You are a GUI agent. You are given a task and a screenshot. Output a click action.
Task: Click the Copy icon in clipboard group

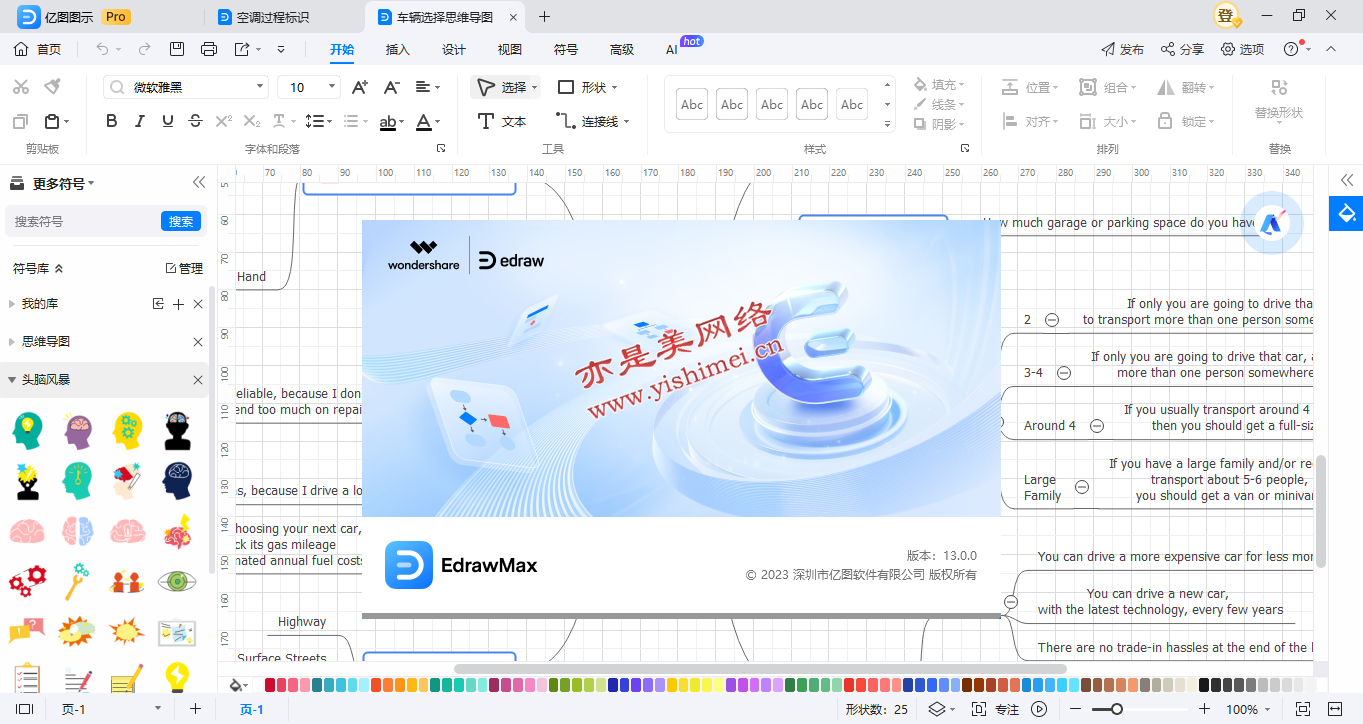[21, 122]
